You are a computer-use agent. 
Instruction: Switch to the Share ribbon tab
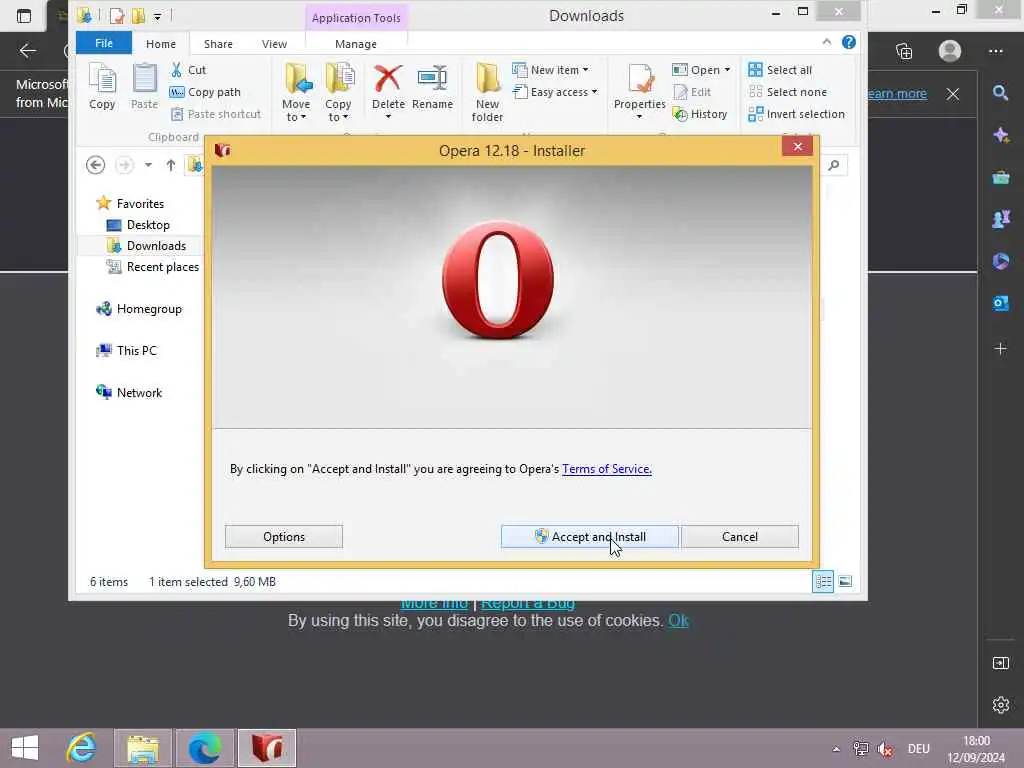pos(218,44)
